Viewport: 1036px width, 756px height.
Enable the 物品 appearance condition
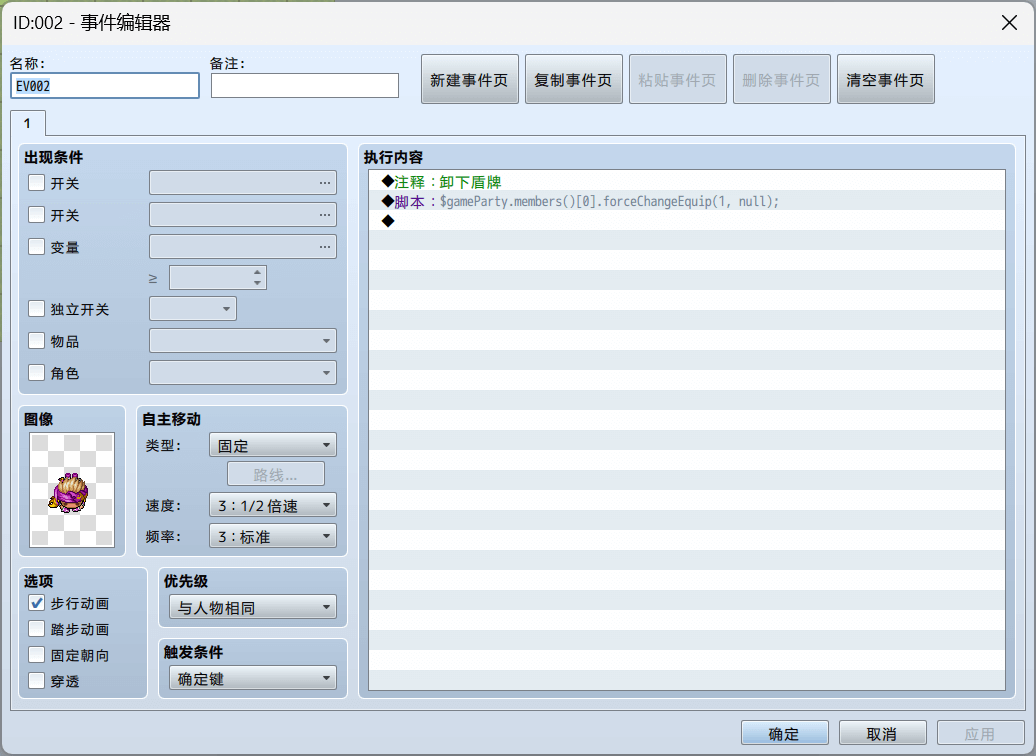[x=36, y=341]
